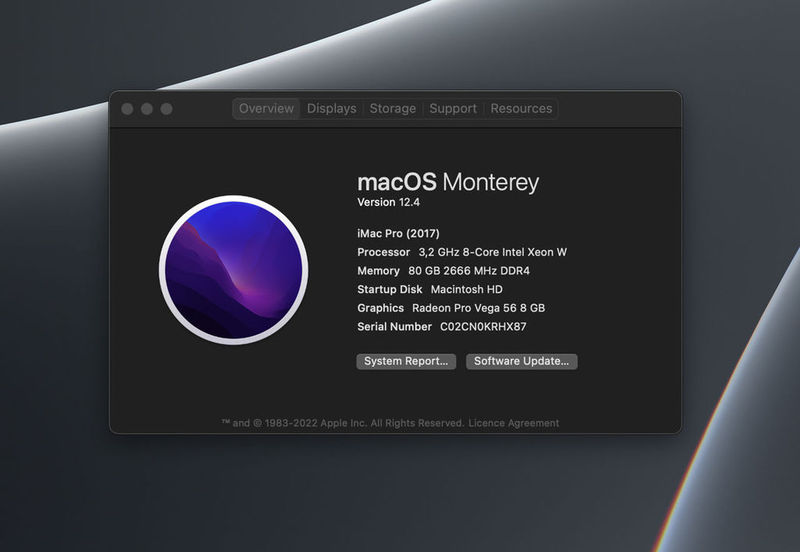The image size is (800, 552).
Task: Click the Macintosh HD startup disk value
Action: 467,289
